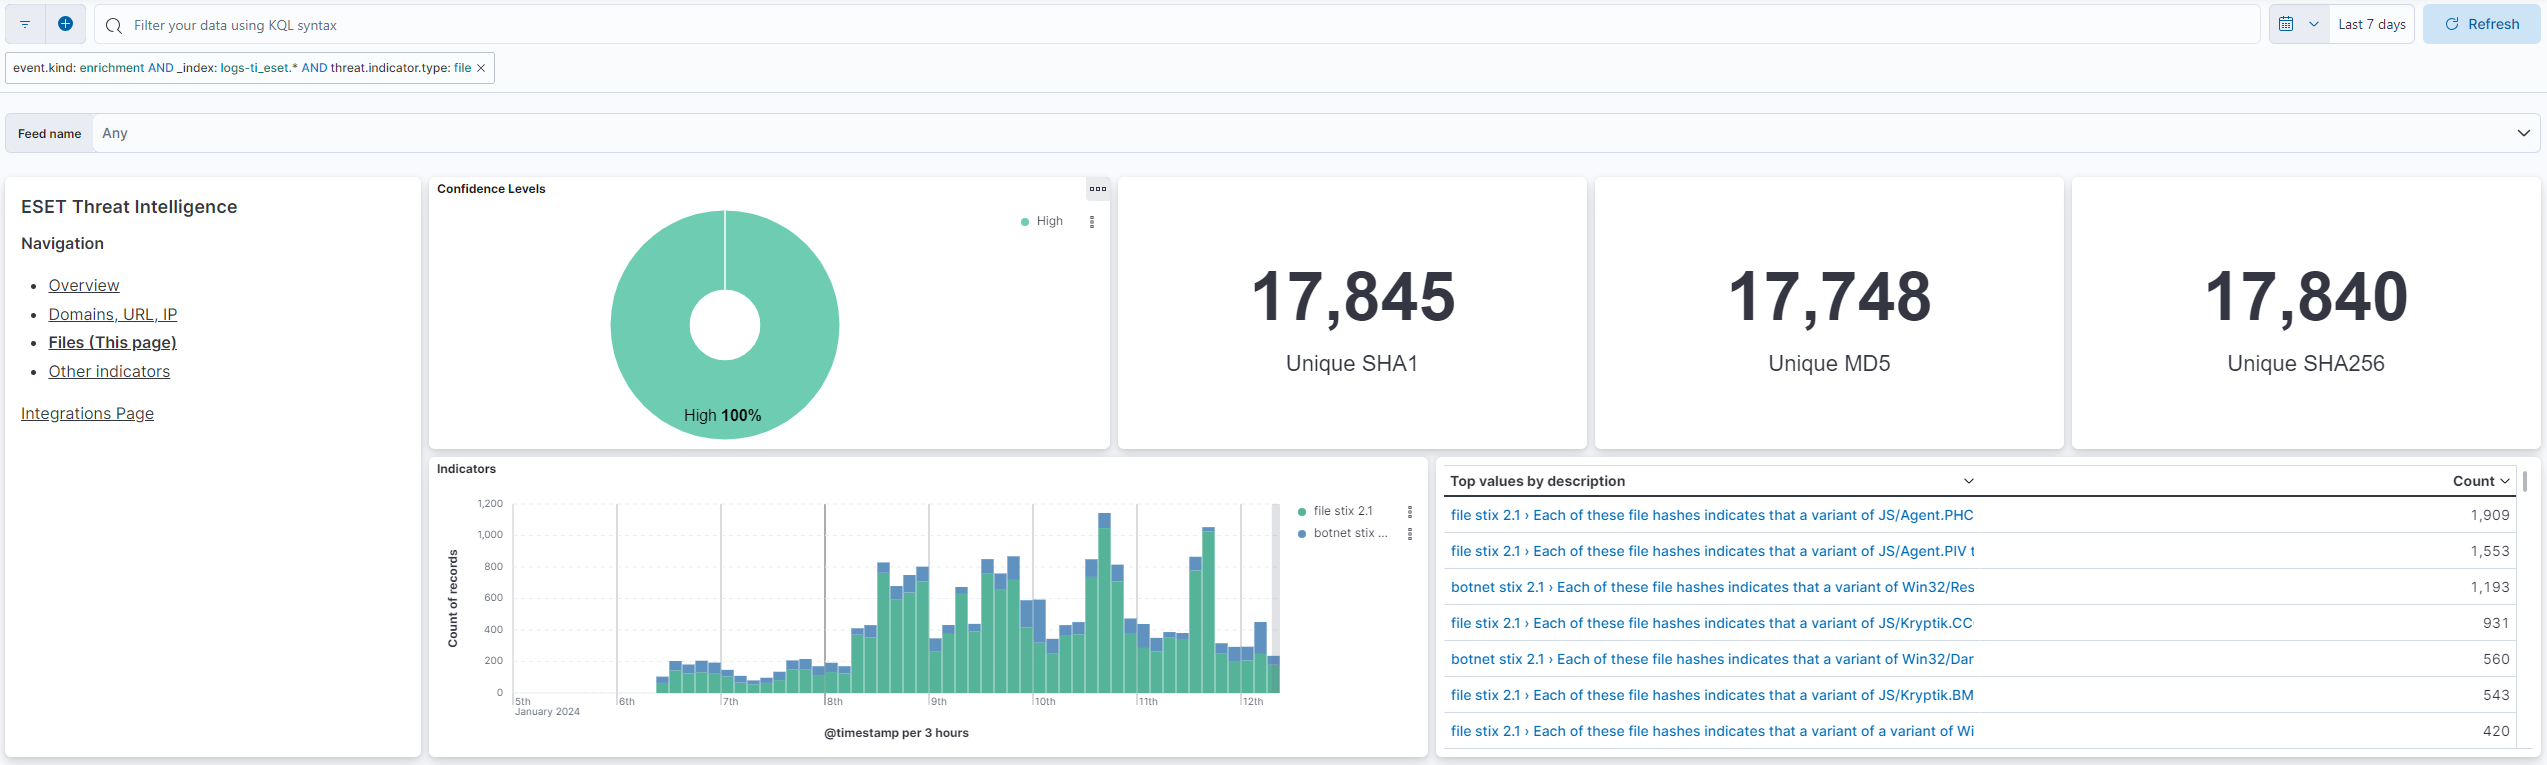The image size is (2547, 765).
Task: Open the Count column sort menu
Action: (2481, 481)
